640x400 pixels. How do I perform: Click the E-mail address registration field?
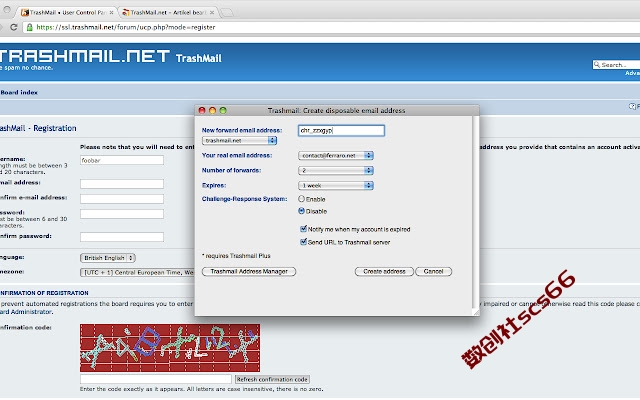pyautogui.click(x=122, y=184)
